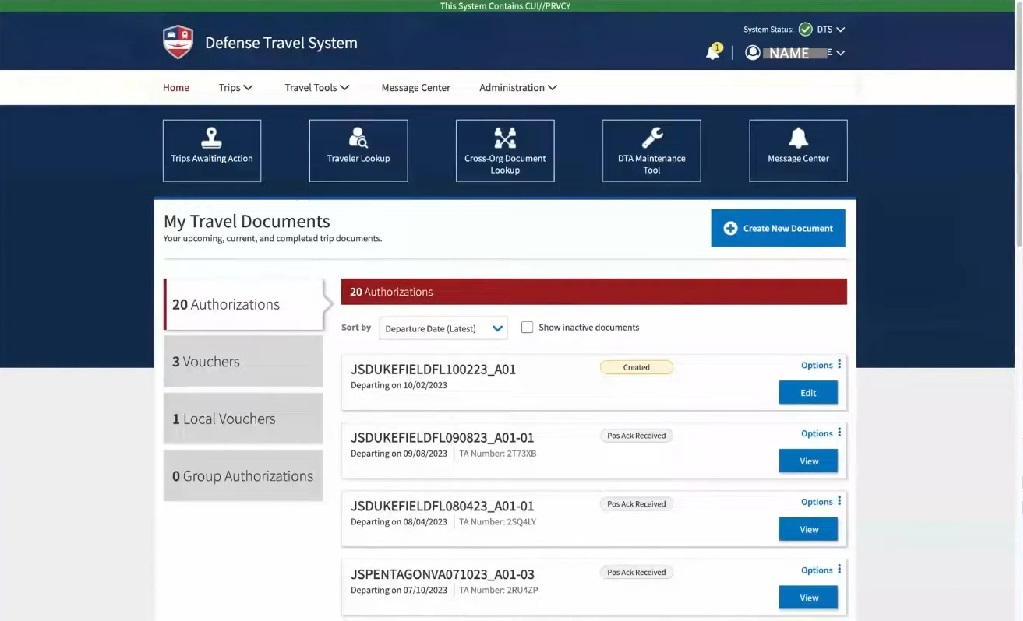Select the 3 Vouchers tab

point(243,361)
